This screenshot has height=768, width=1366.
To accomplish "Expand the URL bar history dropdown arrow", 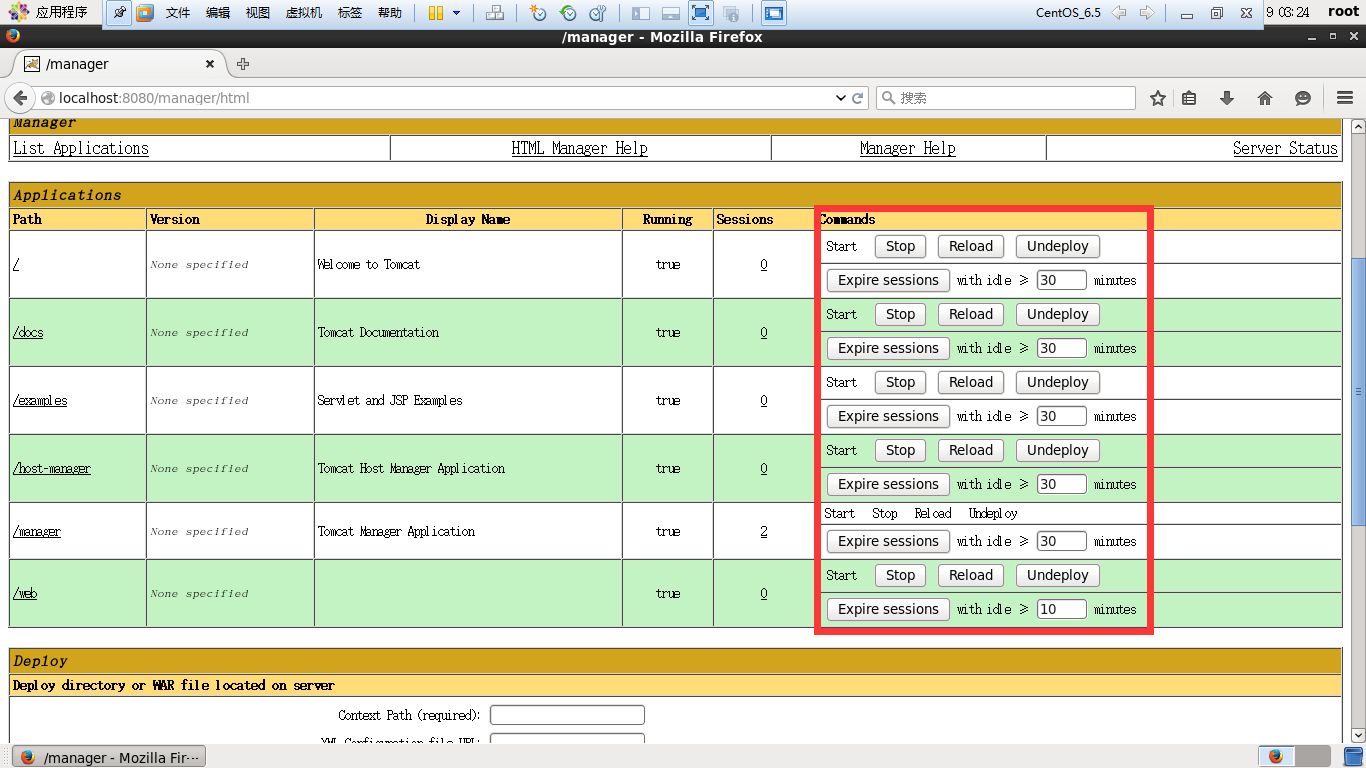I will tap(840, 98).
